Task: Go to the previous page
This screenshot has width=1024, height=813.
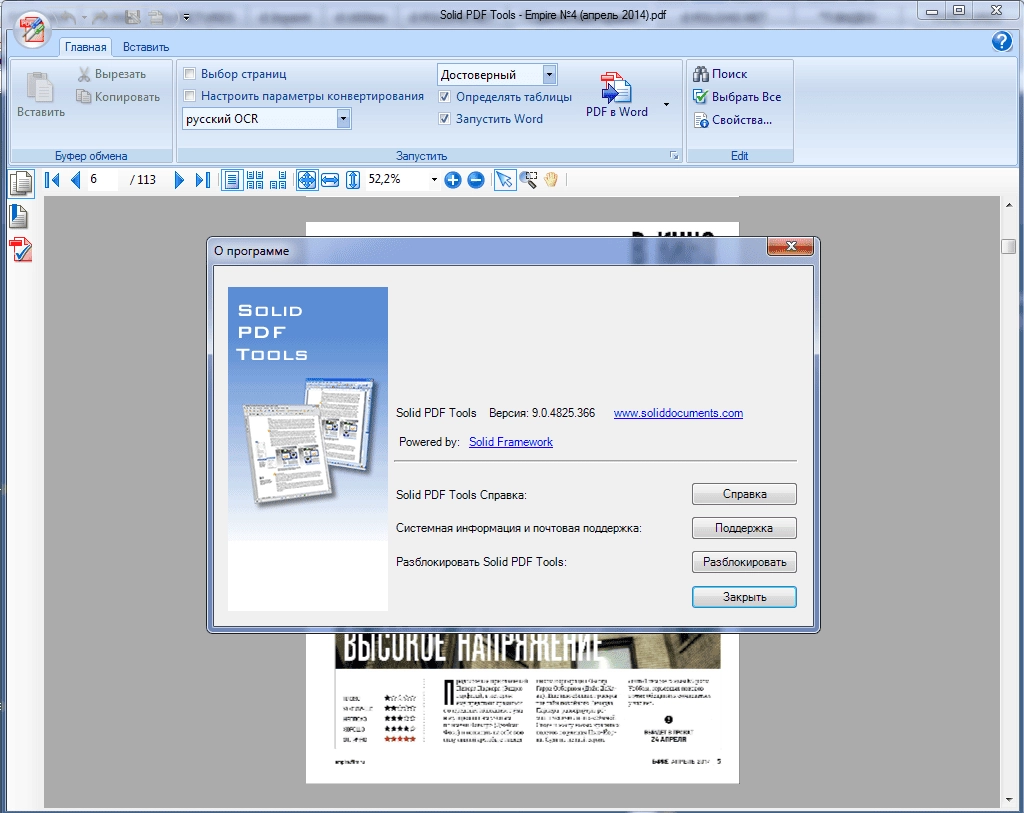Action: click(x=76, y=180)
